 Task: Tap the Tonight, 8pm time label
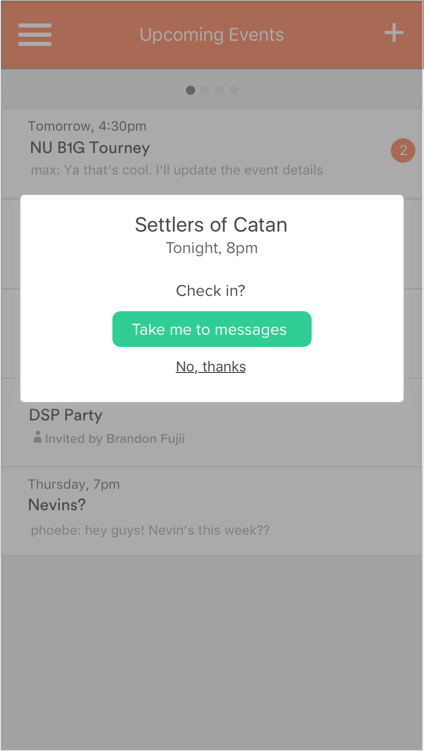click(212, 248)
